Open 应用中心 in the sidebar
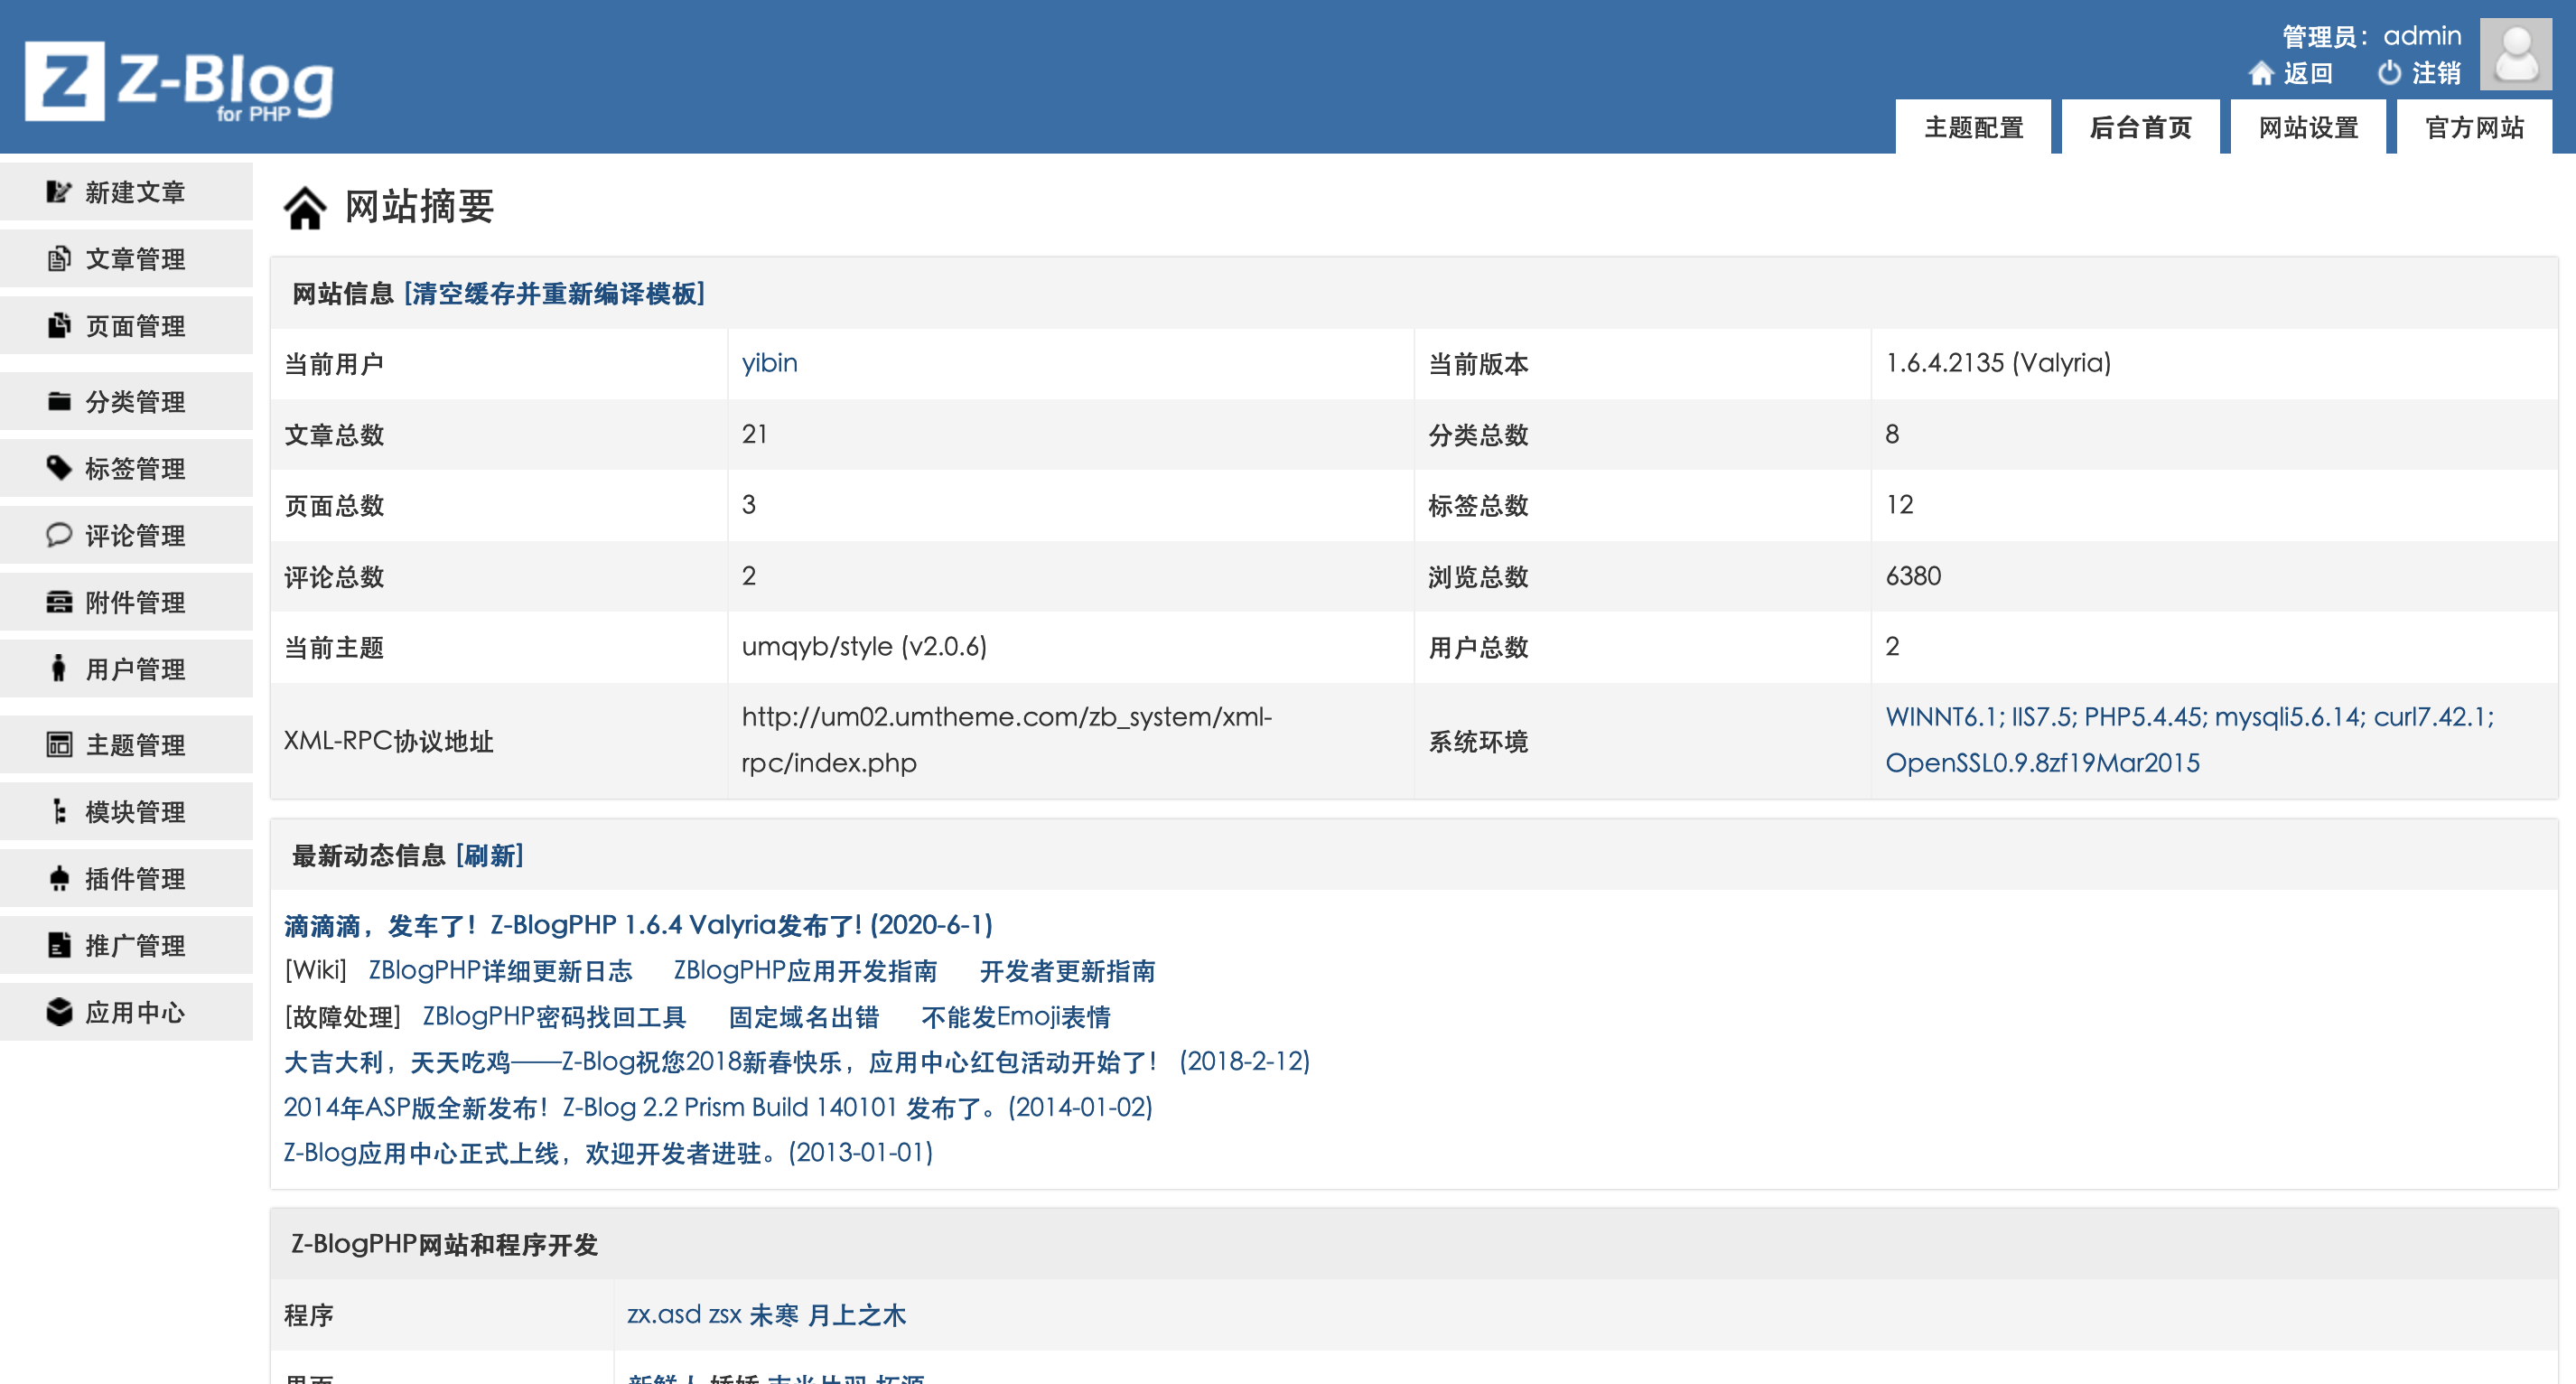 126,1012
